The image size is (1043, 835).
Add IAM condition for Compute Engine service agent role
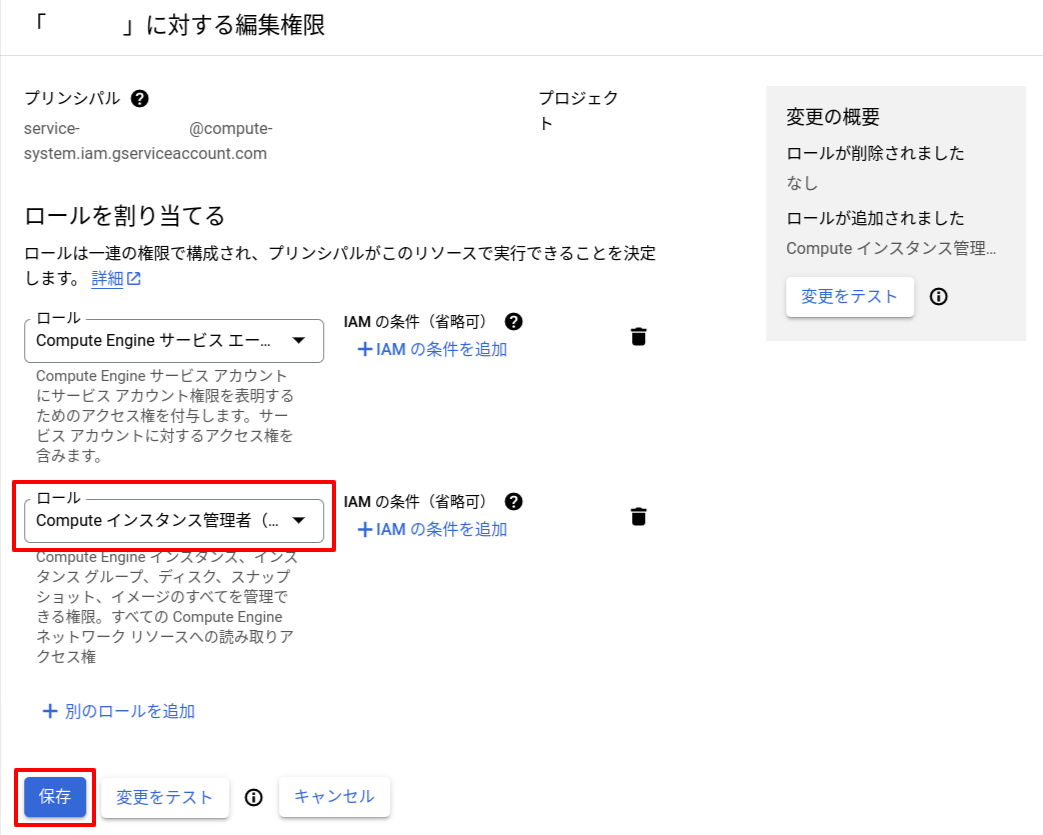tap(432, 349)
